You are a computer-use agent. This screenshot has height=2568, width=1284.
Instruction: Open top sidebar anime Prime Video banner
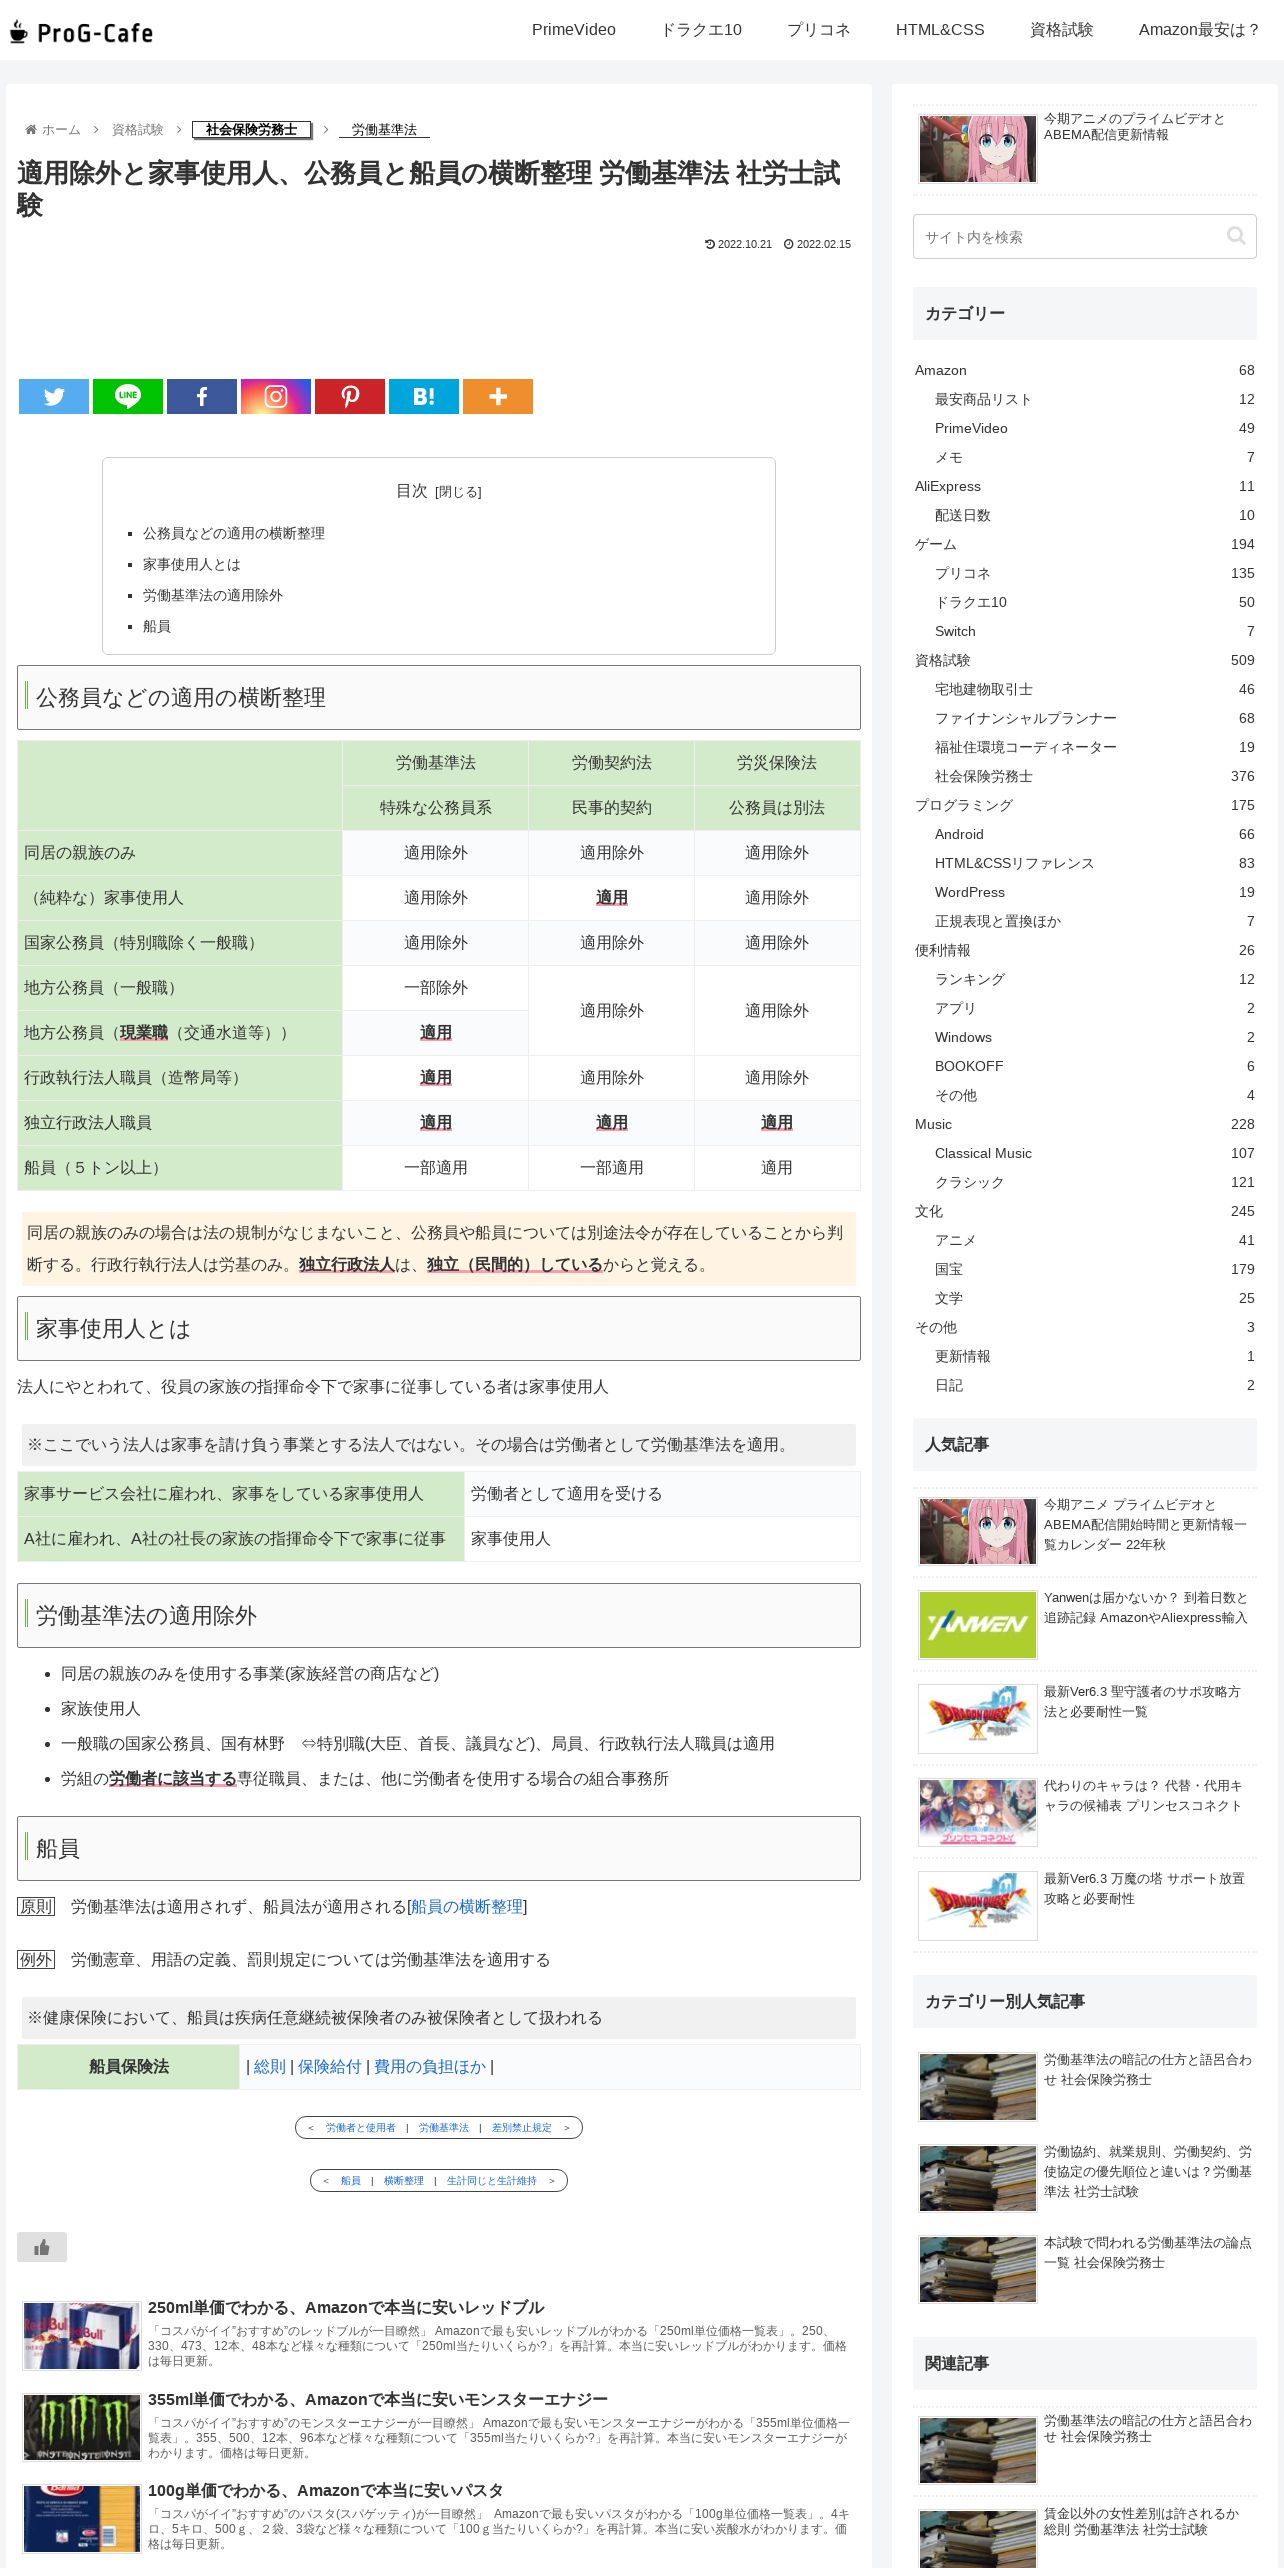pos(1085,148)
